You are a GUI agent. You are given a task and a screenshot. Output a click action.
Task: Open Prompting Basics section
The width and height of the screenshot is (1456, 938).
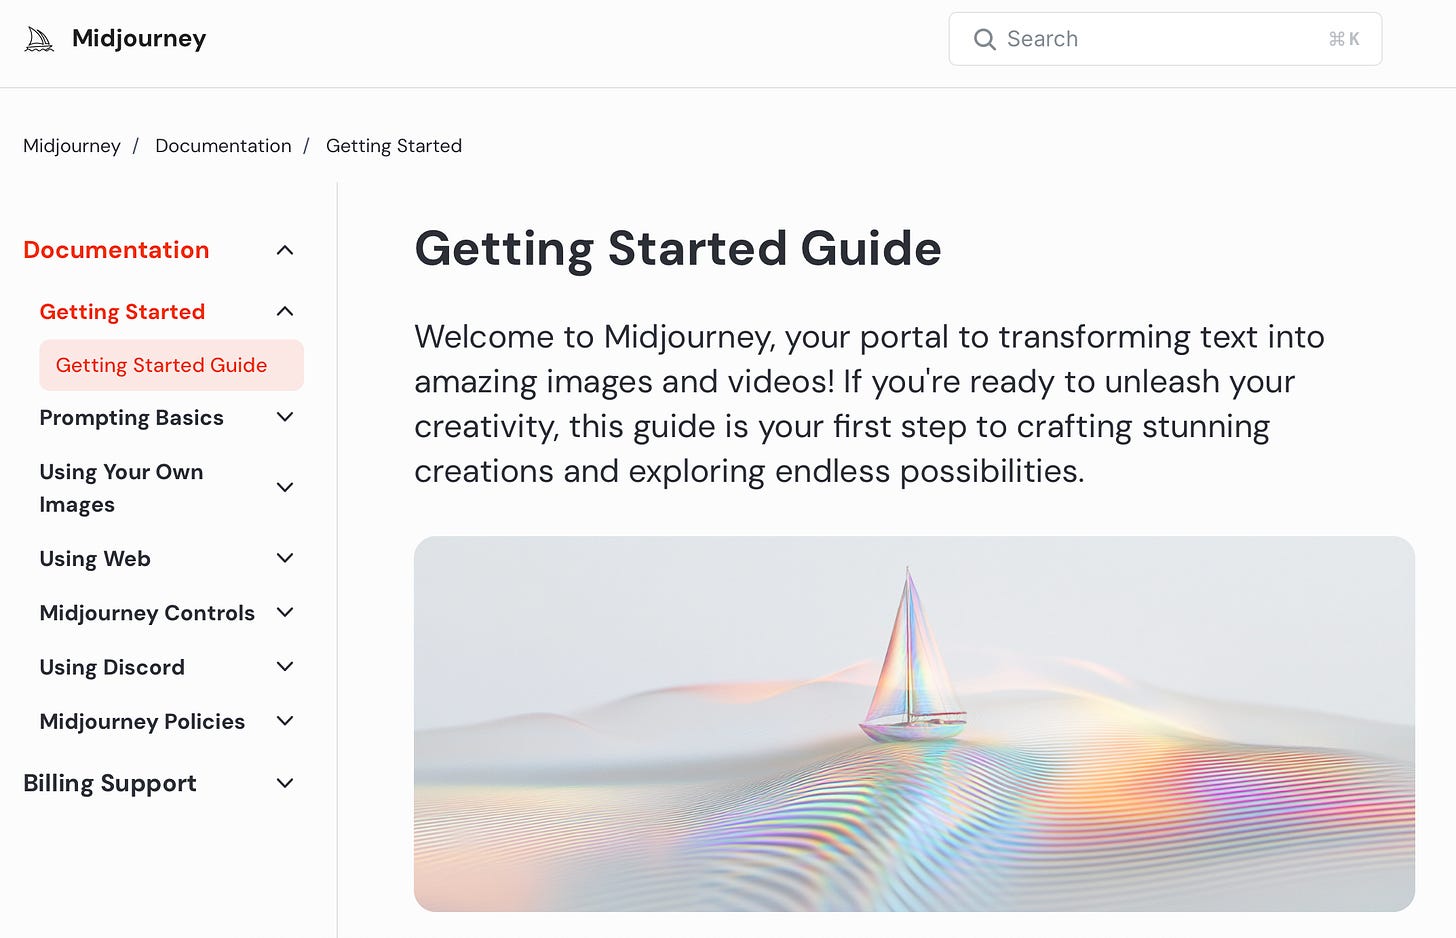coord(131,418)
